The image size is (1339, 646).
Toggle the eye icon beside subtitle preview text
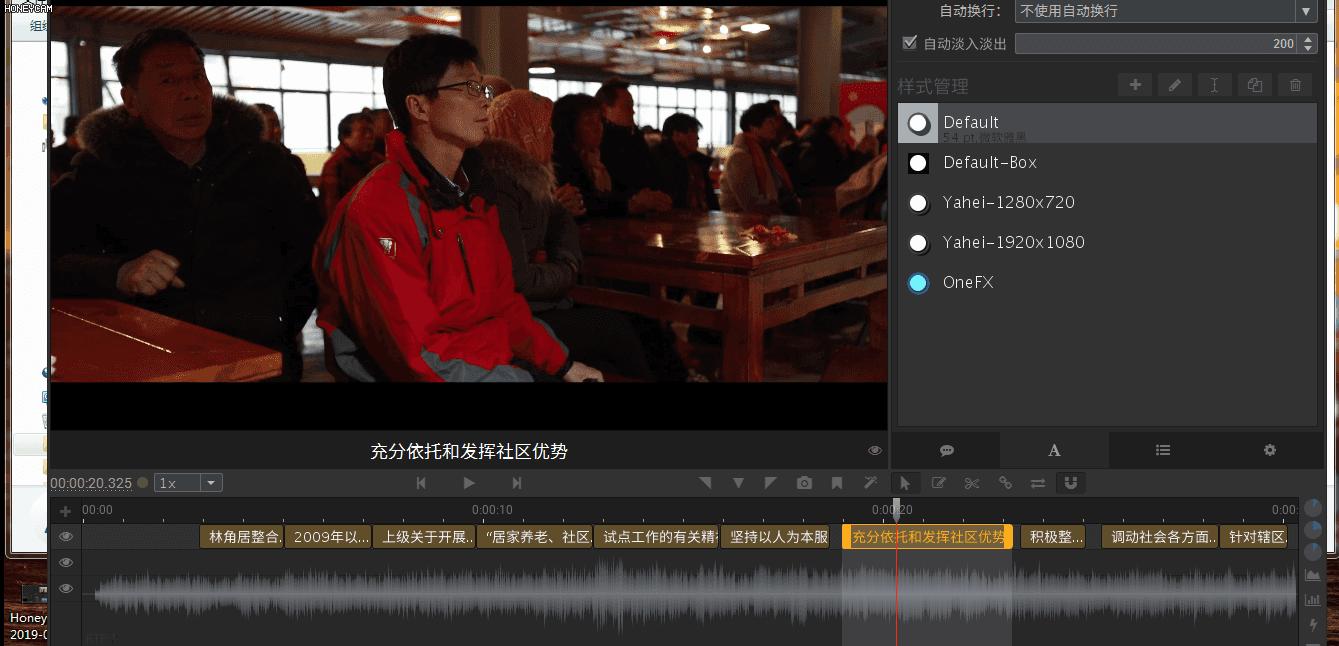(875, 451)
